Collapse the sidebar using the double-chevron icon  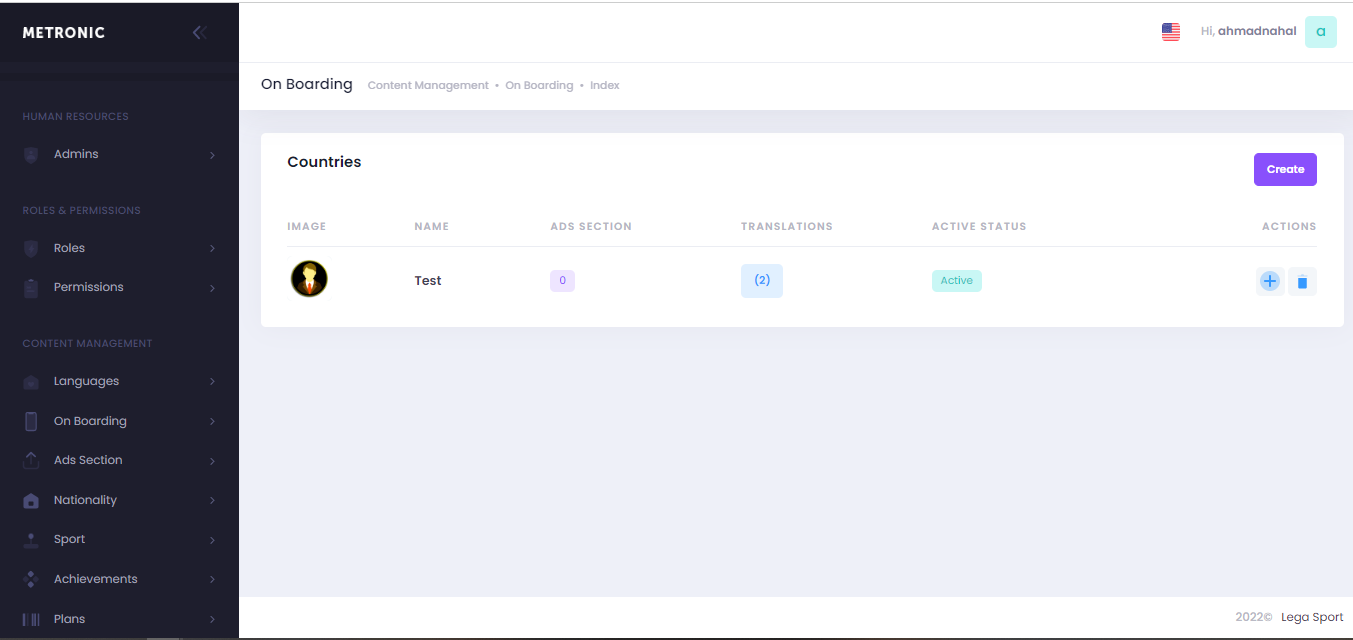199,32
